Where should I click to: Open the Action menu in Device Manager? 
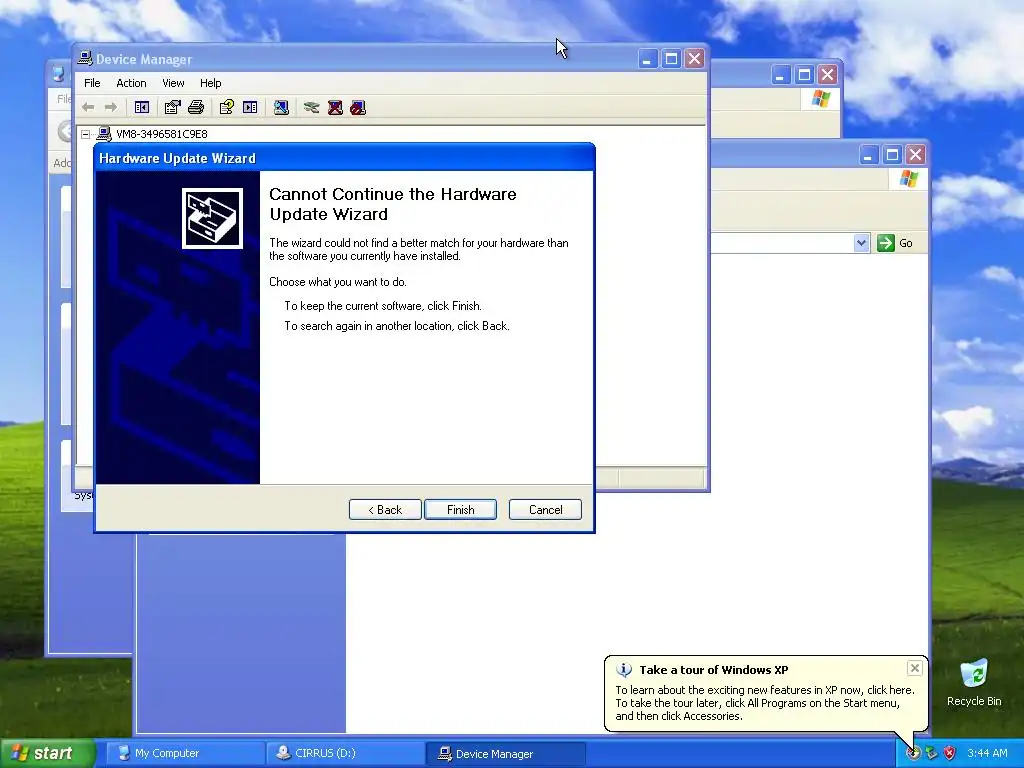coord(131,83)
